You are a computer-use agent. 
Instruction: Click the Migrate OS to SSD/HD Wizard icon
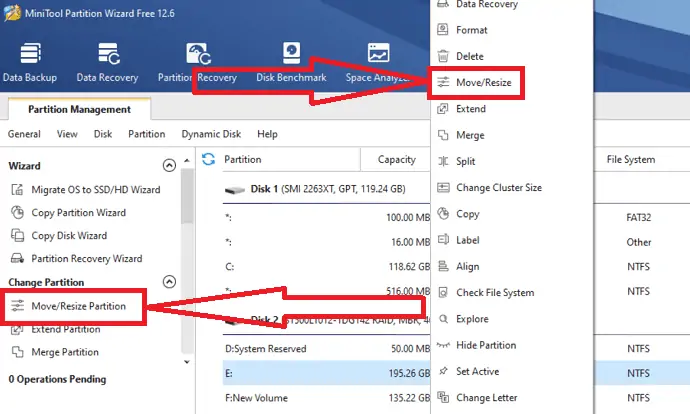pyautogui.click(x=17, y=190)
